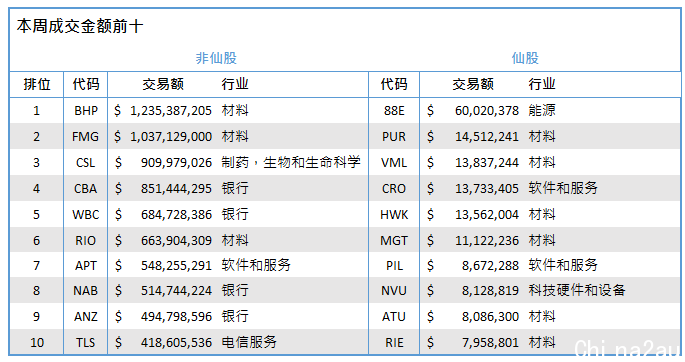Screen dimensions: 685x362
Task: Click the BHP stock code cell
Action: tap(86, 110)
